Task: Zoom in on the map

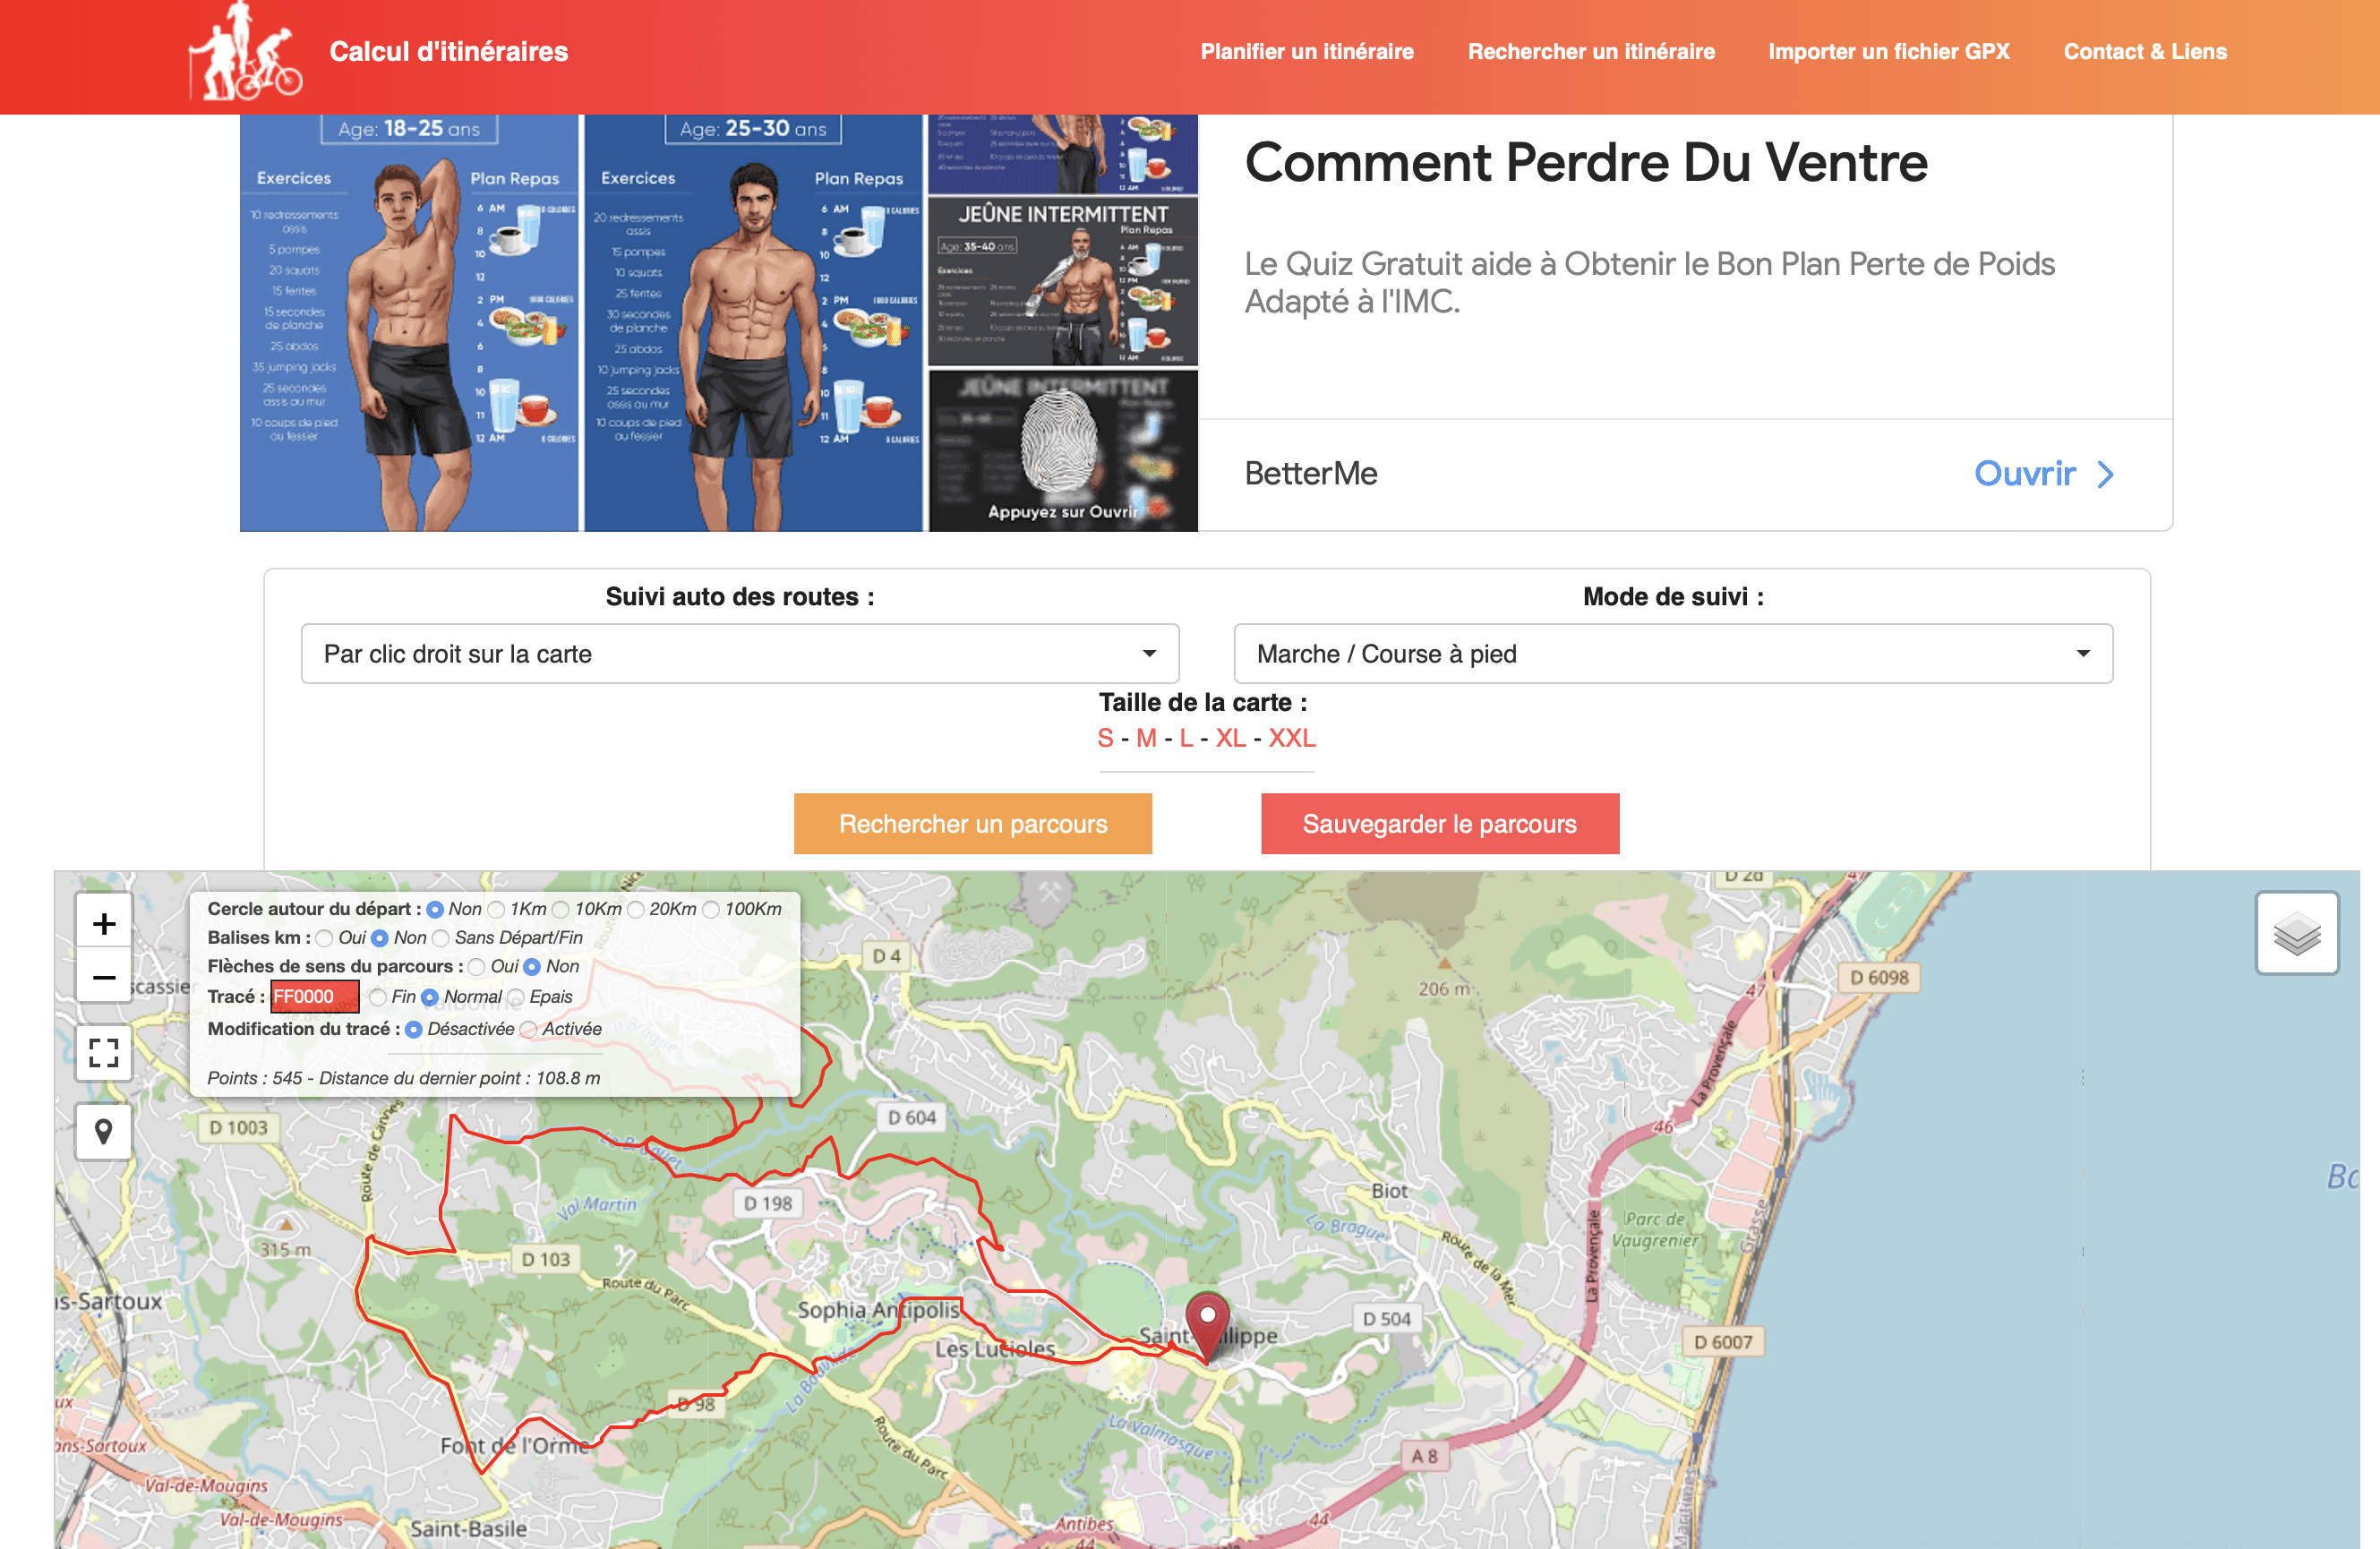Action: (104, 923)
